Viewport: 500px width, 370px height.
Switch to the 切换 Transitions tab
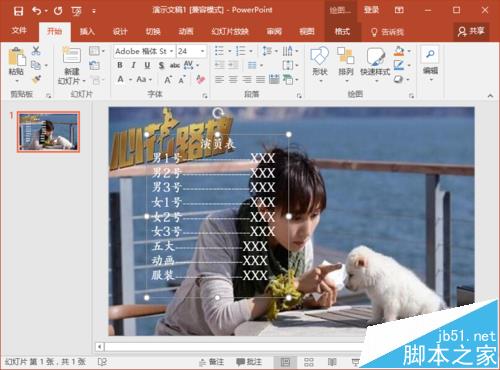pos(153,31)
